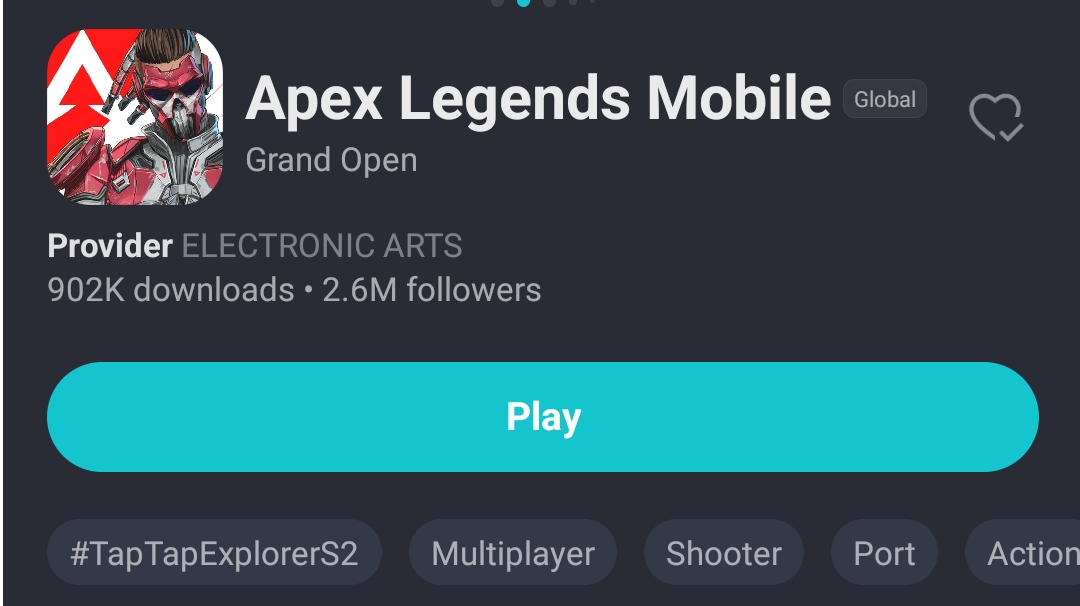Open the #TapTapExplorerS2 tag

click(214, 553)
